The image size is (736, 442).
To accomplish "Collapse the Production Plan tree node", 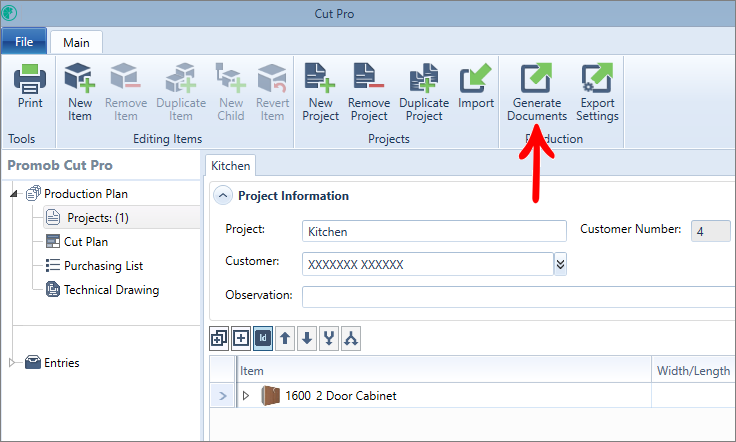I will click(14, 193).
